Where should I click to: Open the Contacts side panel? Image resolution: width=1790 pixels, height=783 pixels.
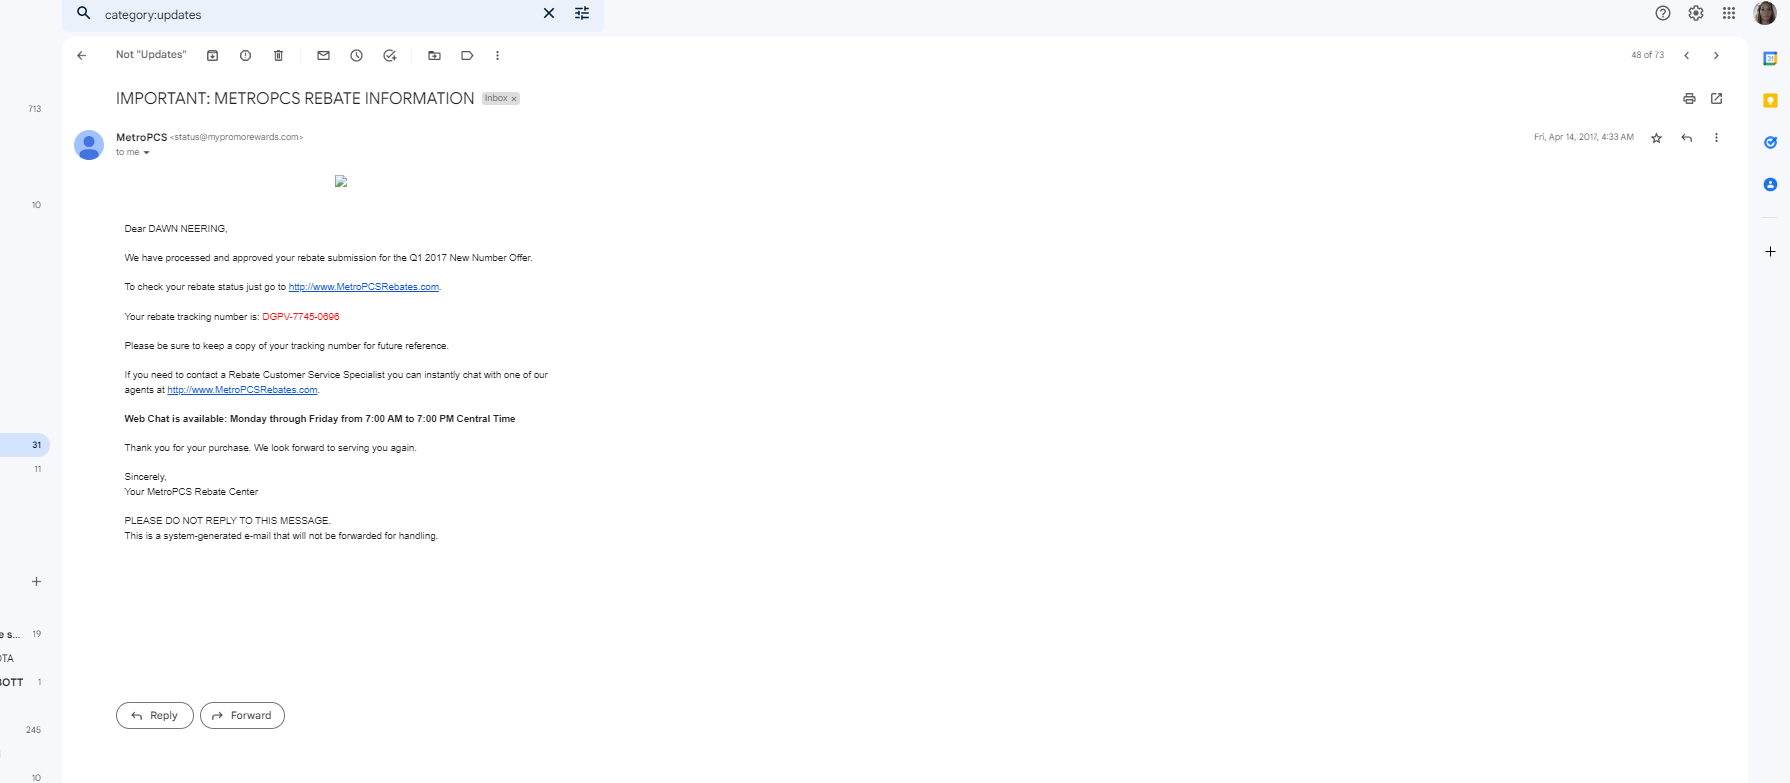tap(1770, 185)
